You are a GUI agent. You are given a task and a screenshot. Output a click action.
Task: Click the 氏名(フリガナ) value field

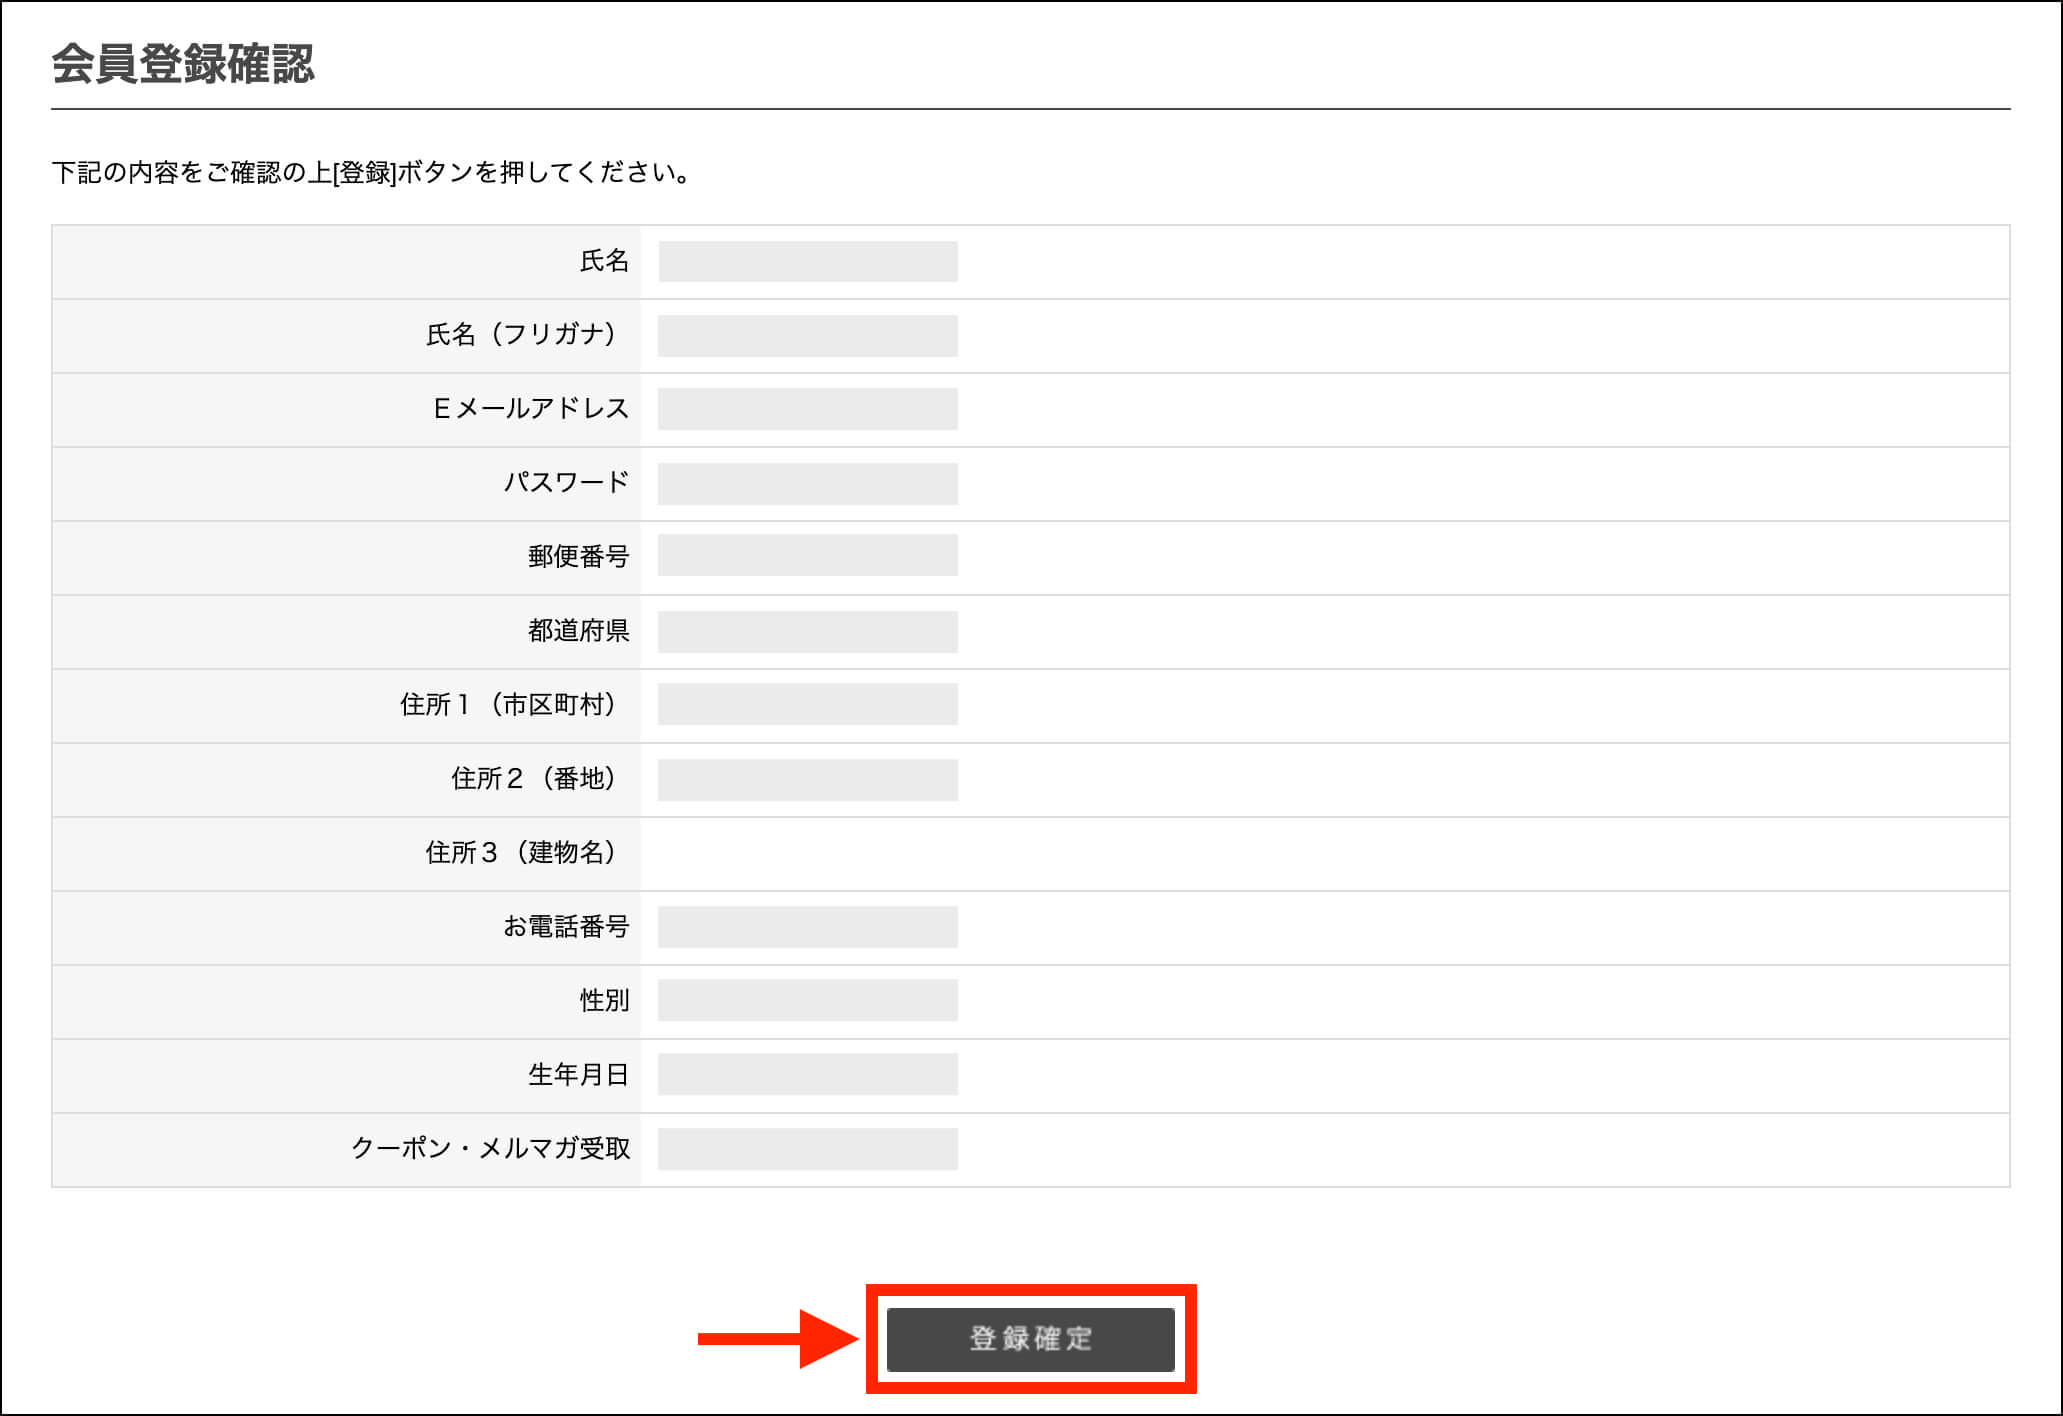tap(807, 335)
